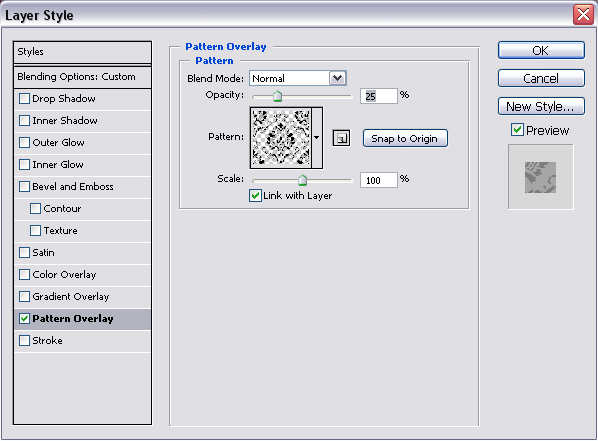Expand the Blend Mode dropdown
The width and height of the screenshot is (598, 441).
tap(337, 78)
